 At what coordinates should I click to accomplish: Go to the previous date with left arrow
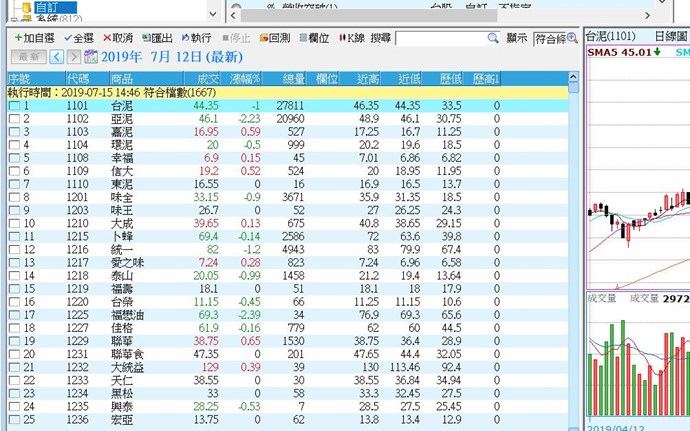56,57
